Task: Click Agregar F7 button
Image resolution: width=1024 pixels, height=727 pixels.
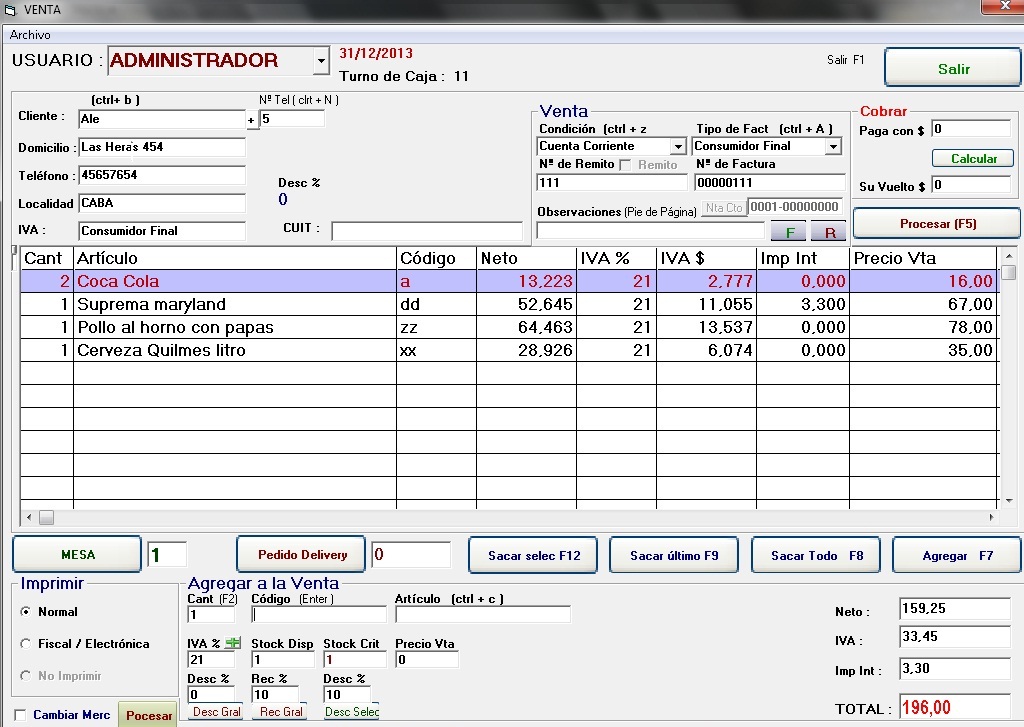Action: coord(957,555)
